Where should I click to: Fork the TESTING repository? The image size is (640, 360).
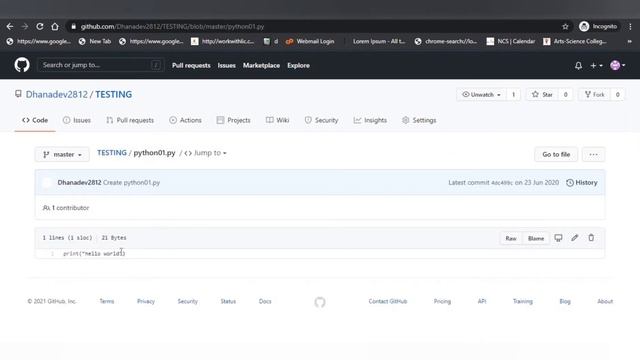595,95
